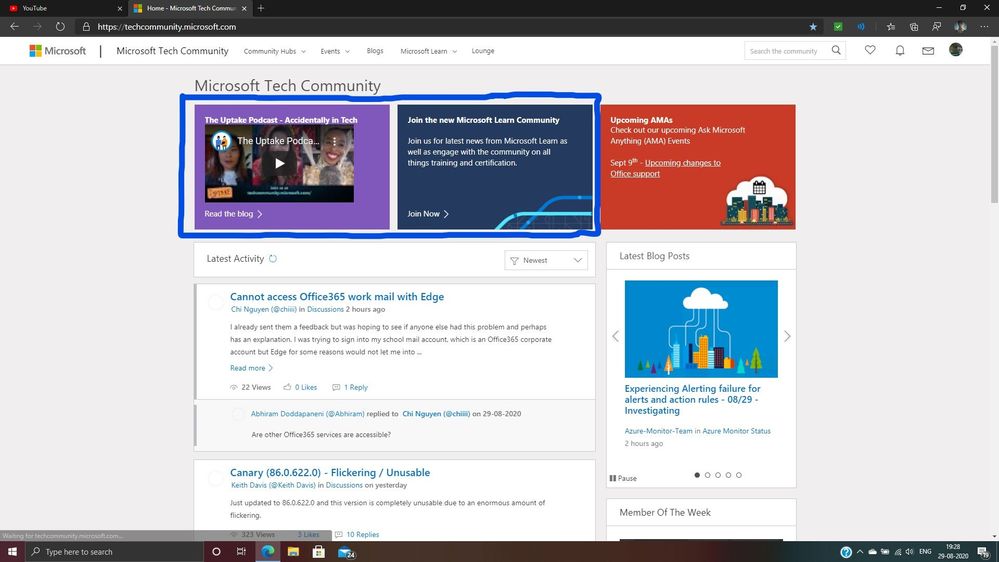Open the cloud city blog thumbnail
This screenshot has width=999, height=562.
point(701,329)
